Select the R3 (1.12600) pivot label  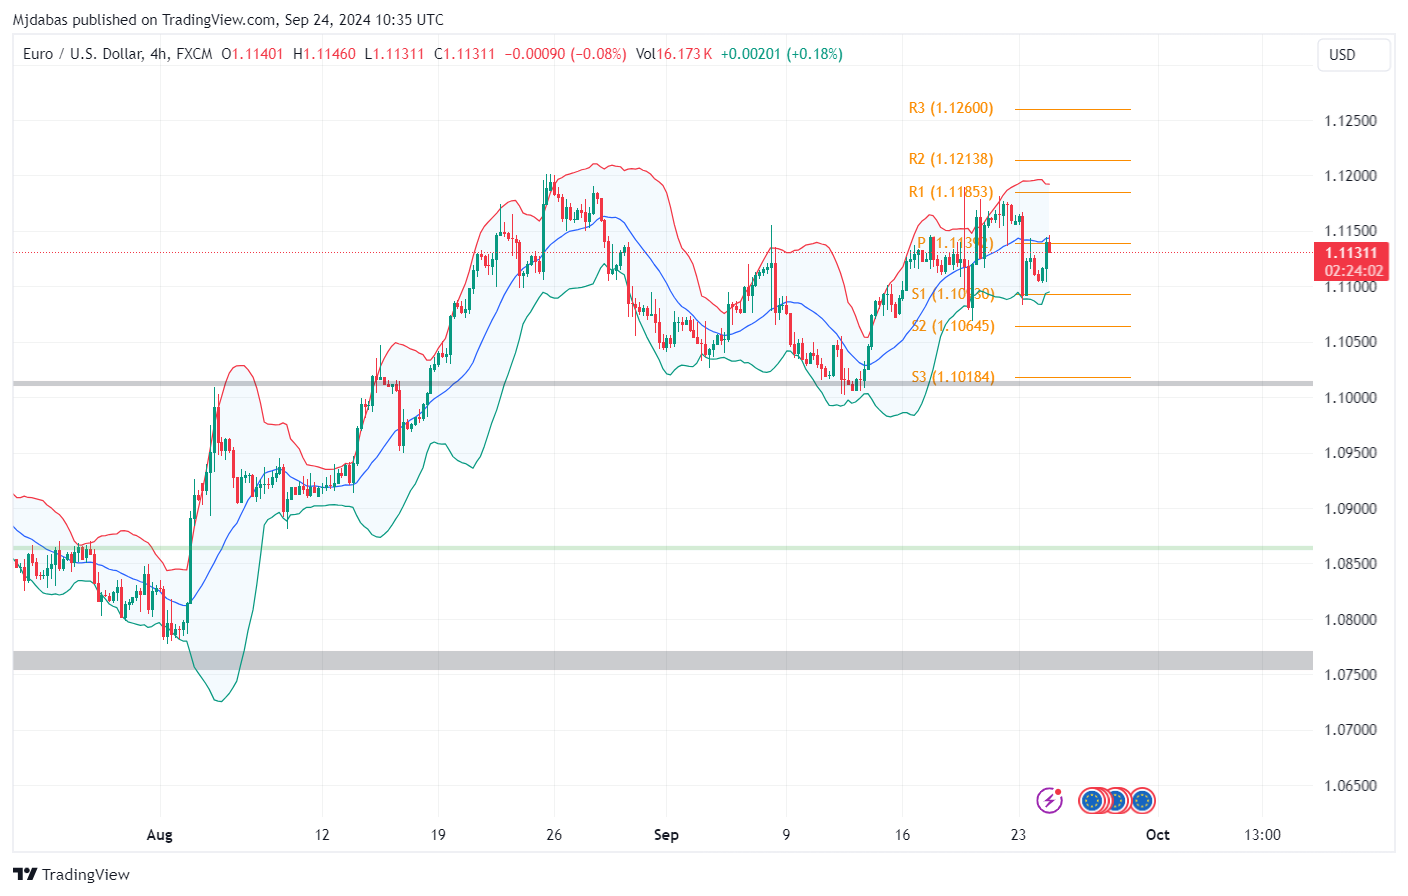[x=951, y=108]
